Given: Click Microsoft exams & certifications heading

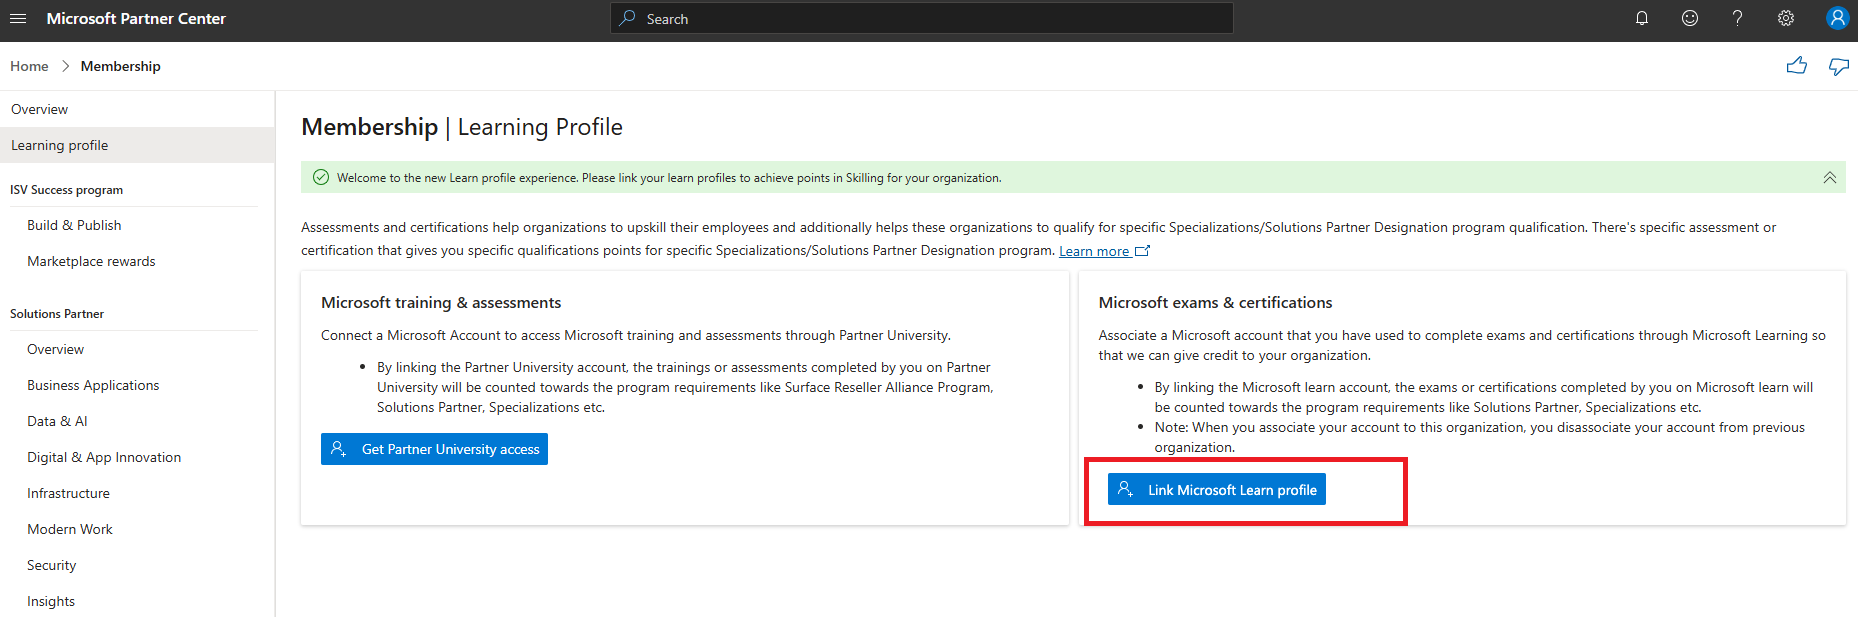Looking at the screenshot, I should coord(1215,303).
